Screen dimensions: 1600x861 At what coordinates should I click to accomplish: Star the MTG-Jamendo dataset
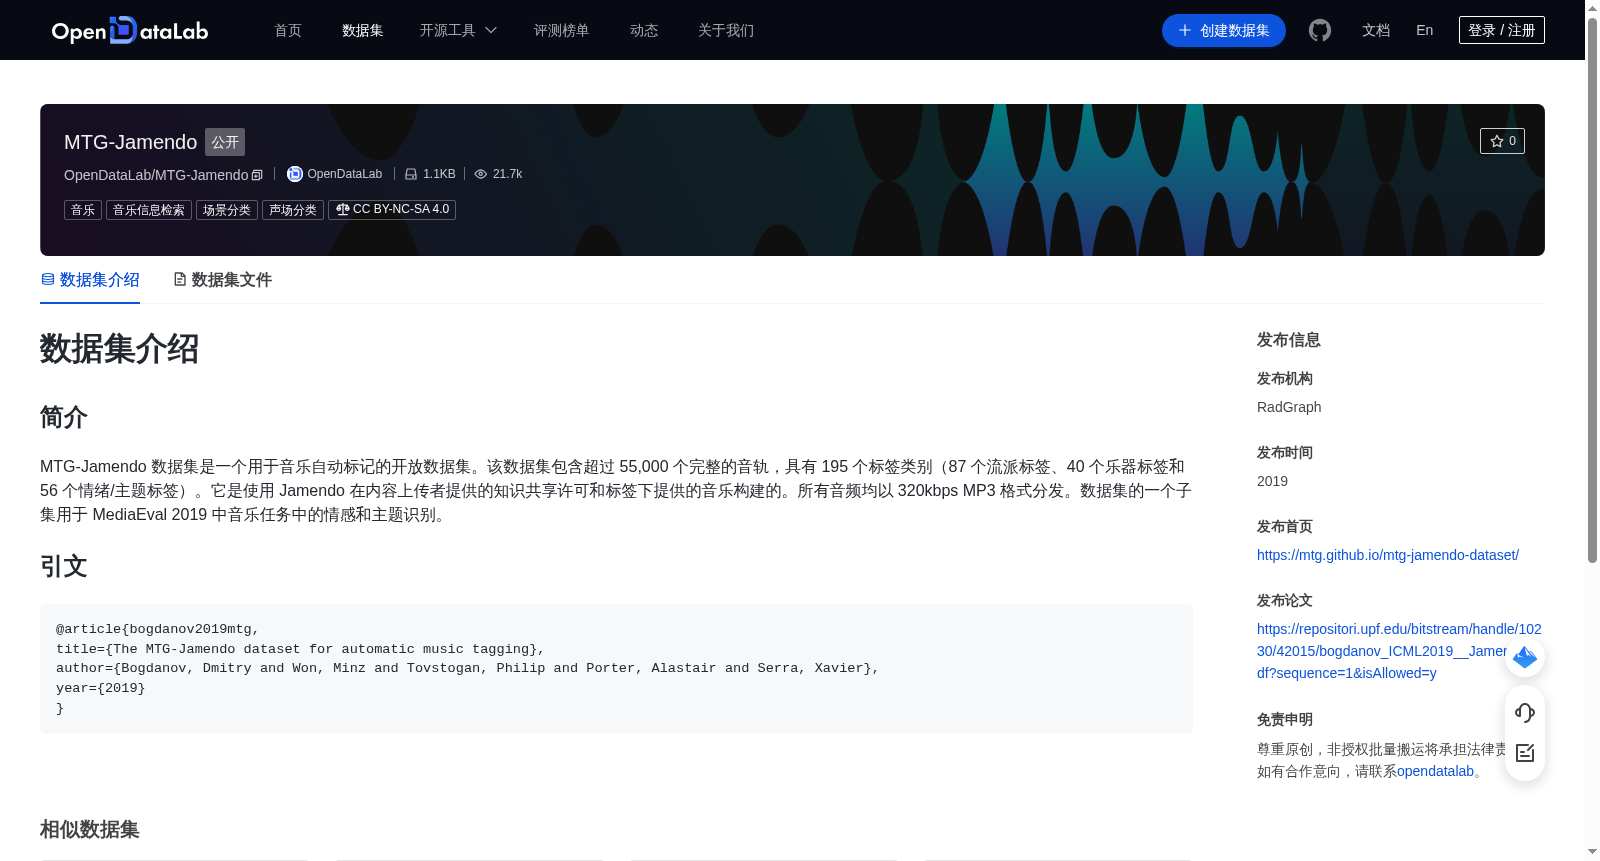tap(1502, 141)
